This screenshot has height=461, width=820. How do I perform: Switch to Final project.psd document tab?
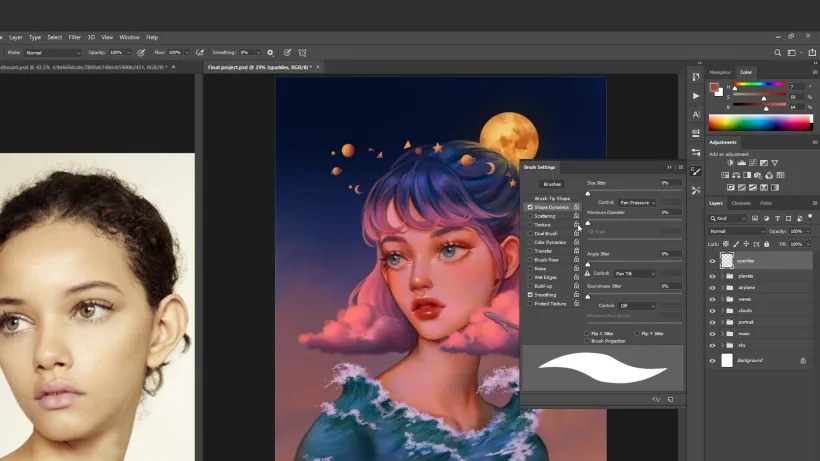tap(259, 67)
